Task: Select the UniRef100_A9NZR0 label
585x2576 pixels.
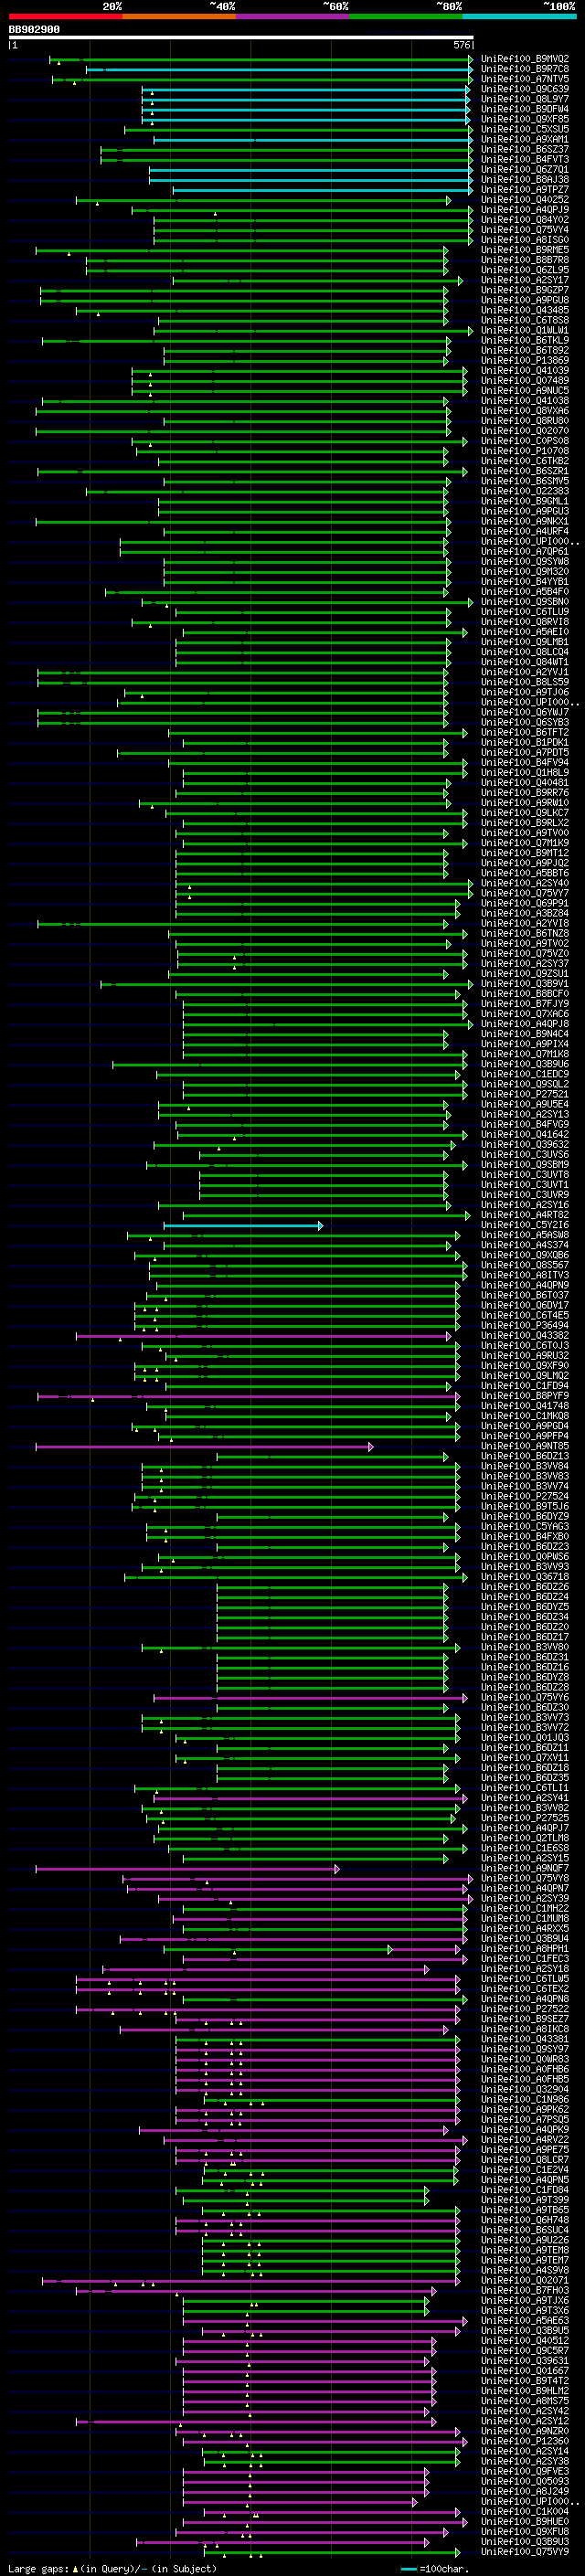Action: coord(525,2431)
